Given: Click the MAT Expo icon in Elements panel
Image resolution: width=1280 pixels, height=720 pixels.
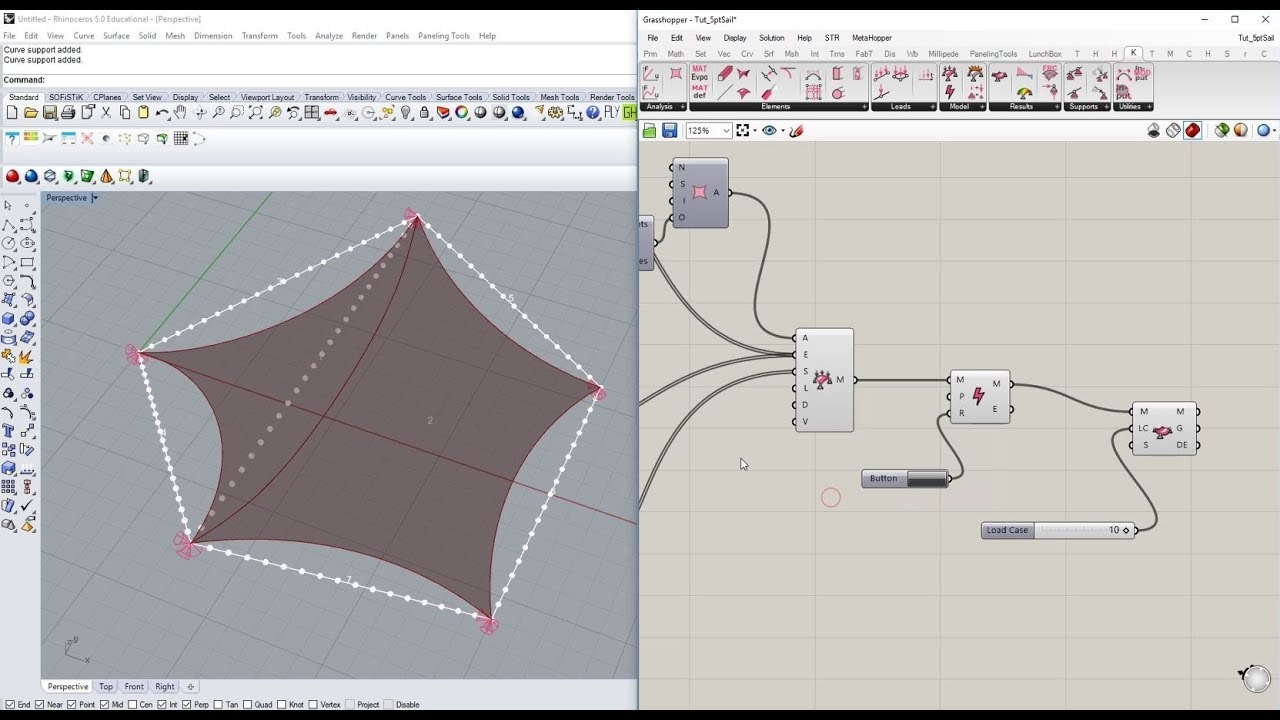Looking at the screenshot, I should tap(700, 73).
